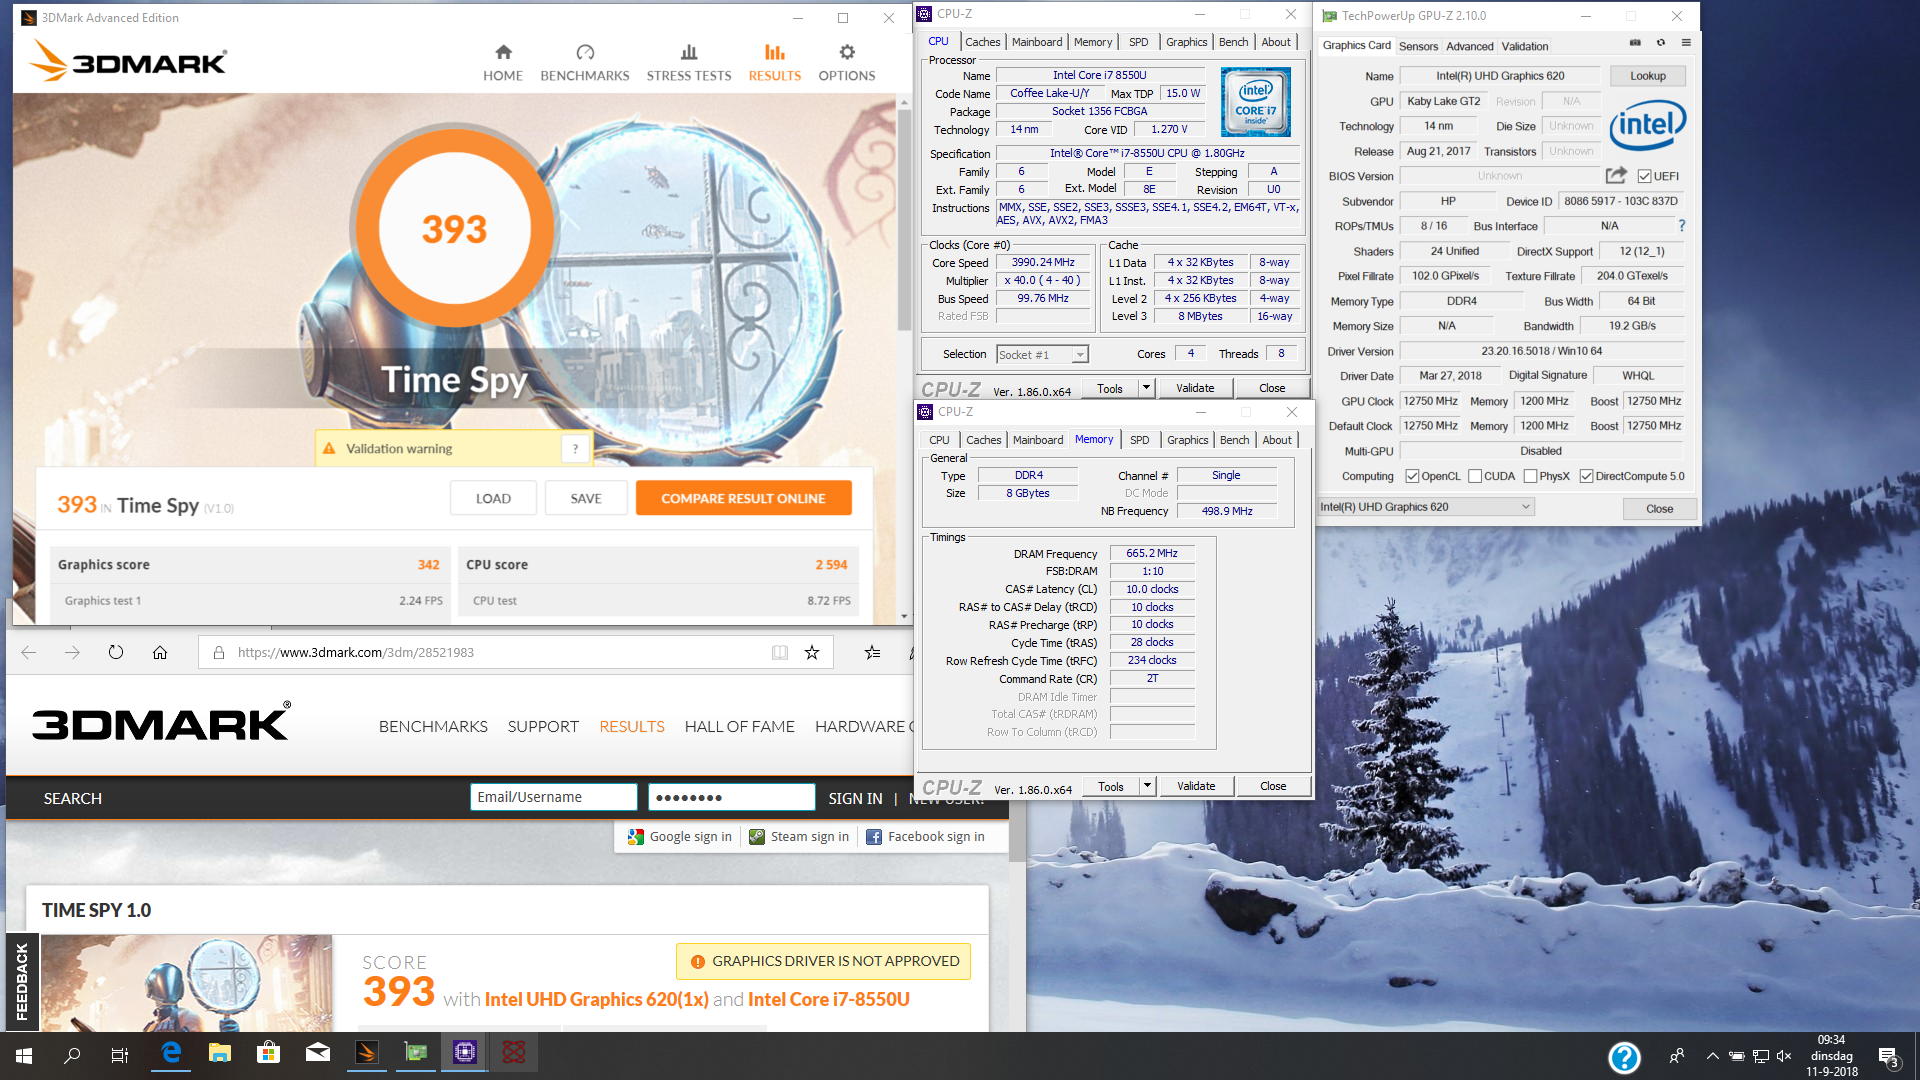Click Facebook sign in
Viewport: 1920px width, 1080px height.
[925, 837]
